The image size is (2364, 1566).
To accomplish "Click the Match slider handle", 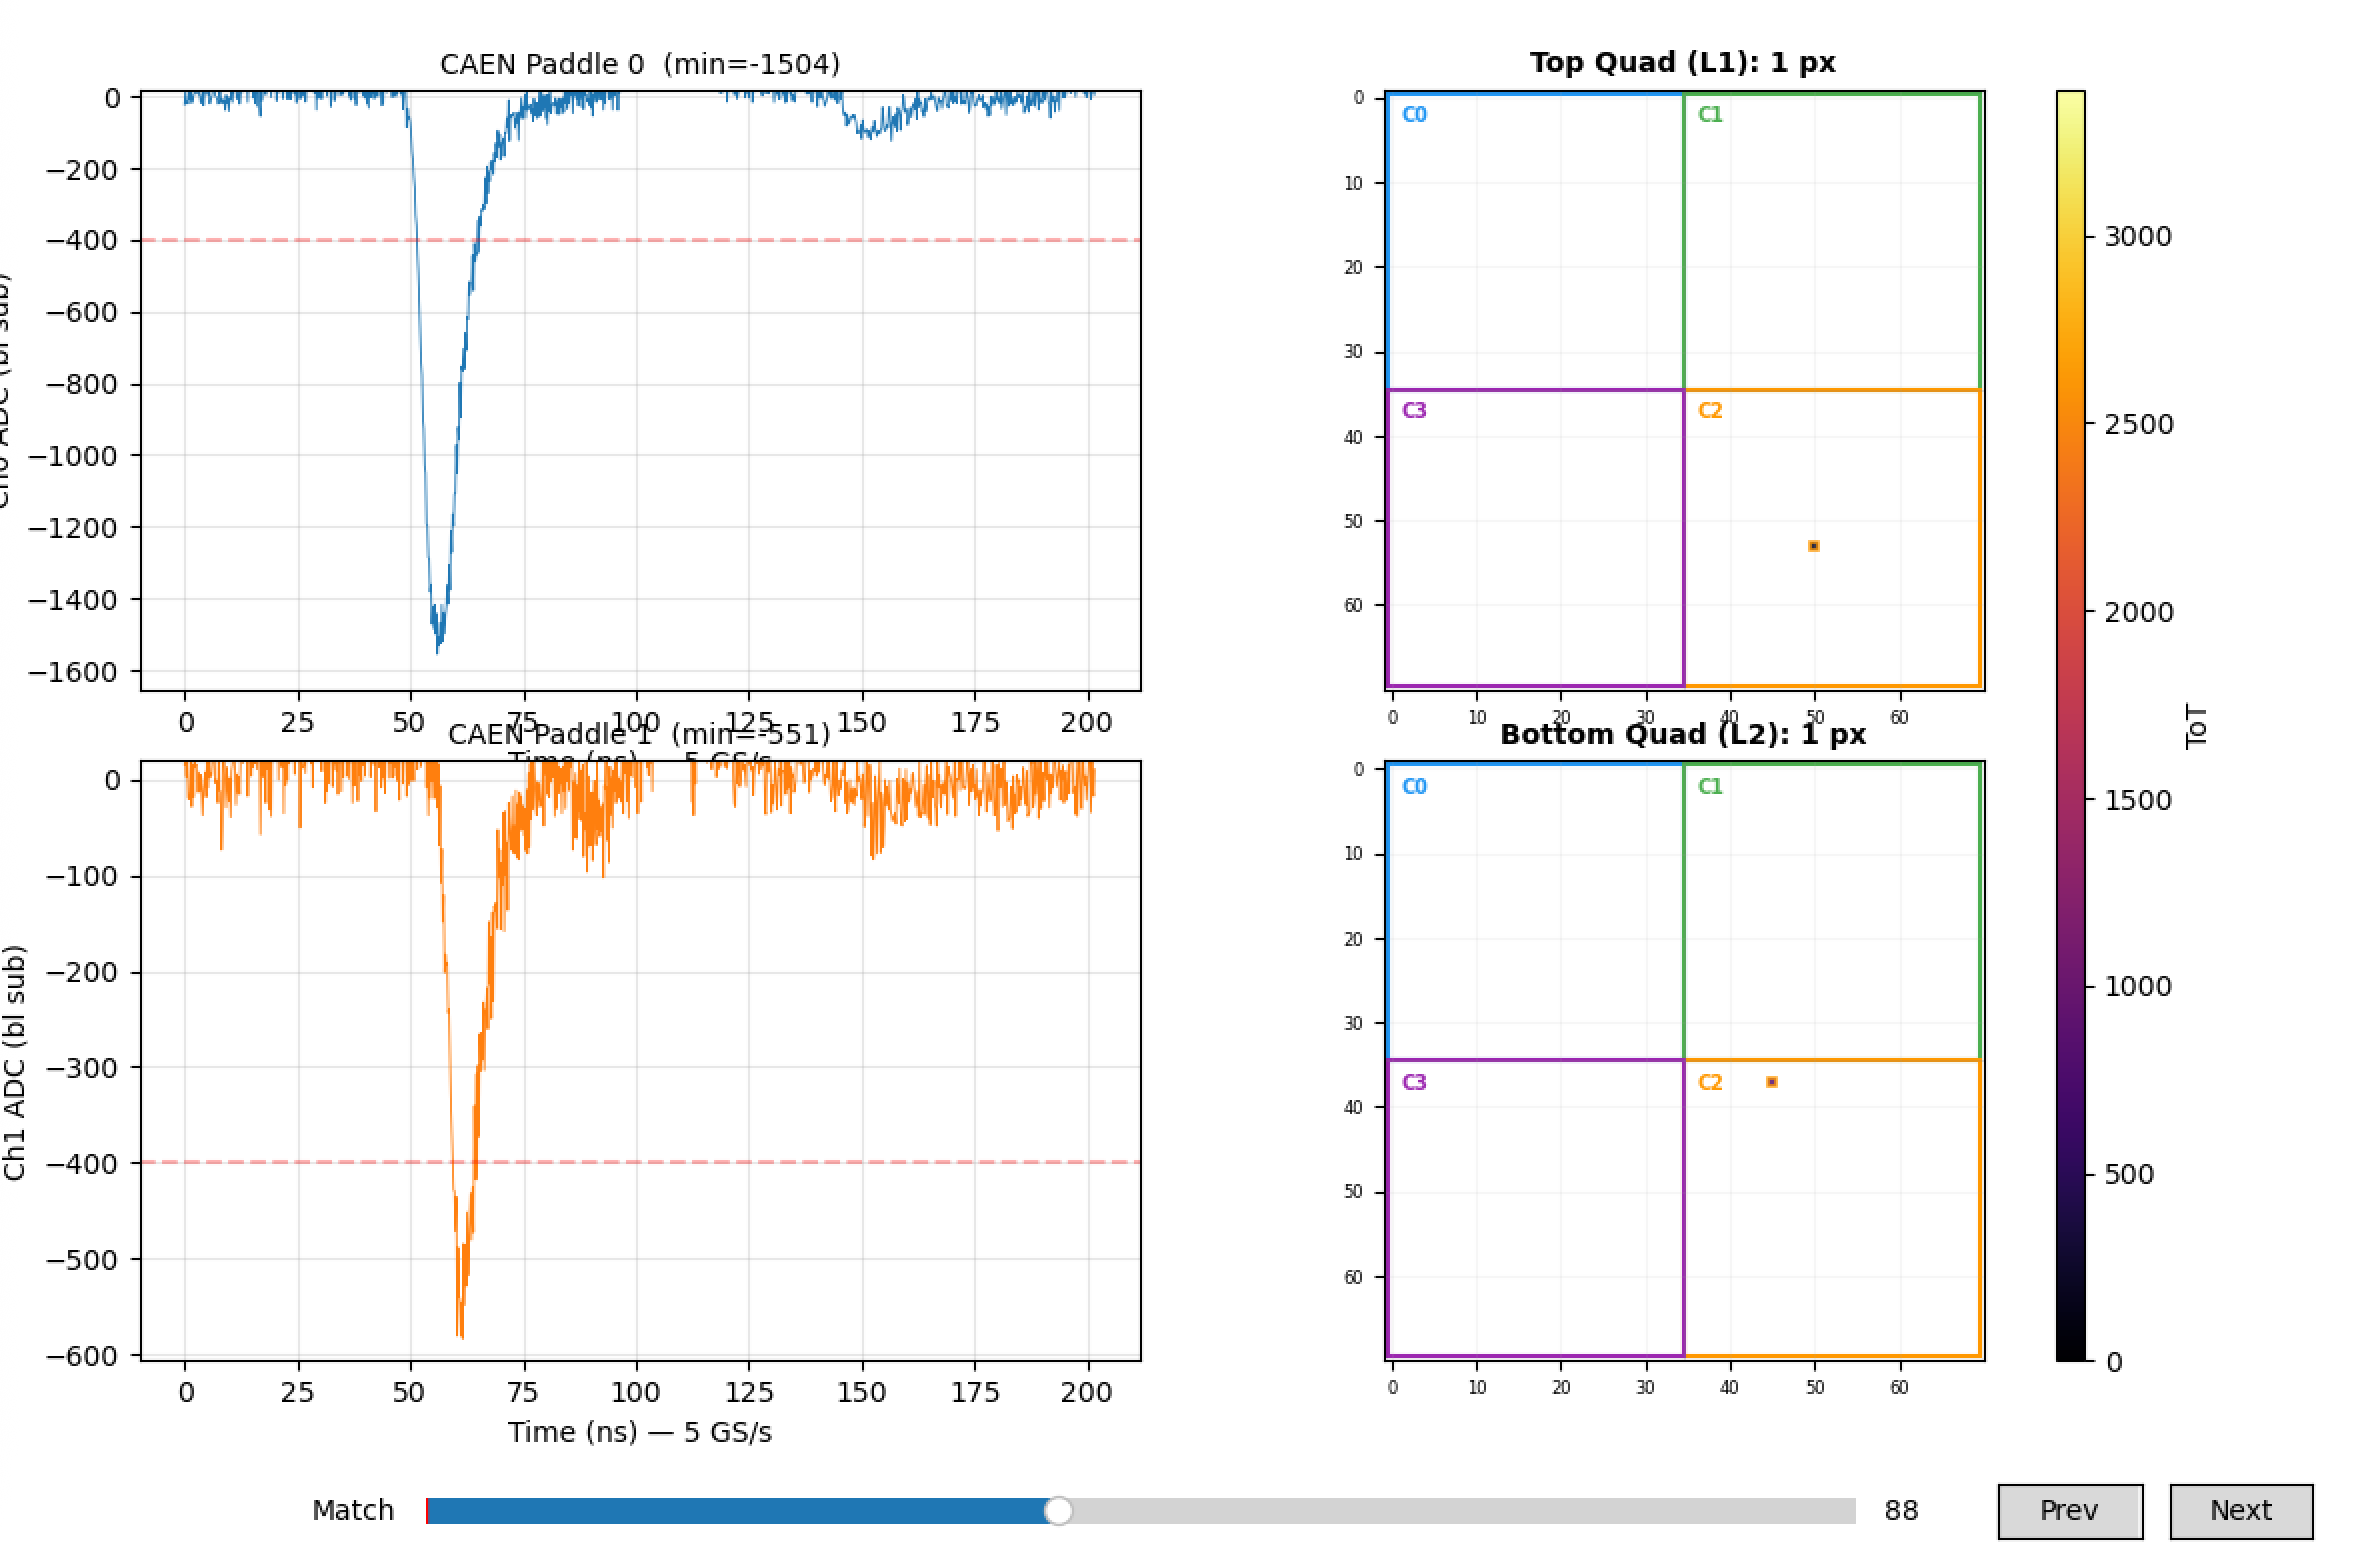I will point(1057,1510).
